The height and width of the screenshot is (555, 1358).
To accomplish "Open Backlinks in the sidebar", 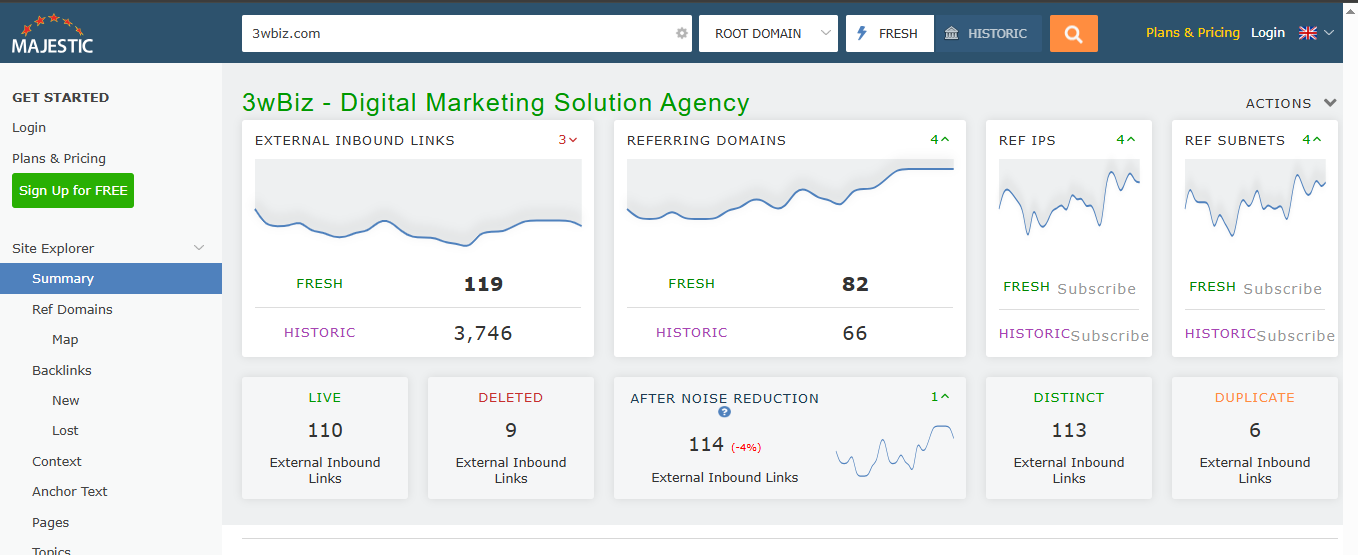I will click(x=62, y=371).
